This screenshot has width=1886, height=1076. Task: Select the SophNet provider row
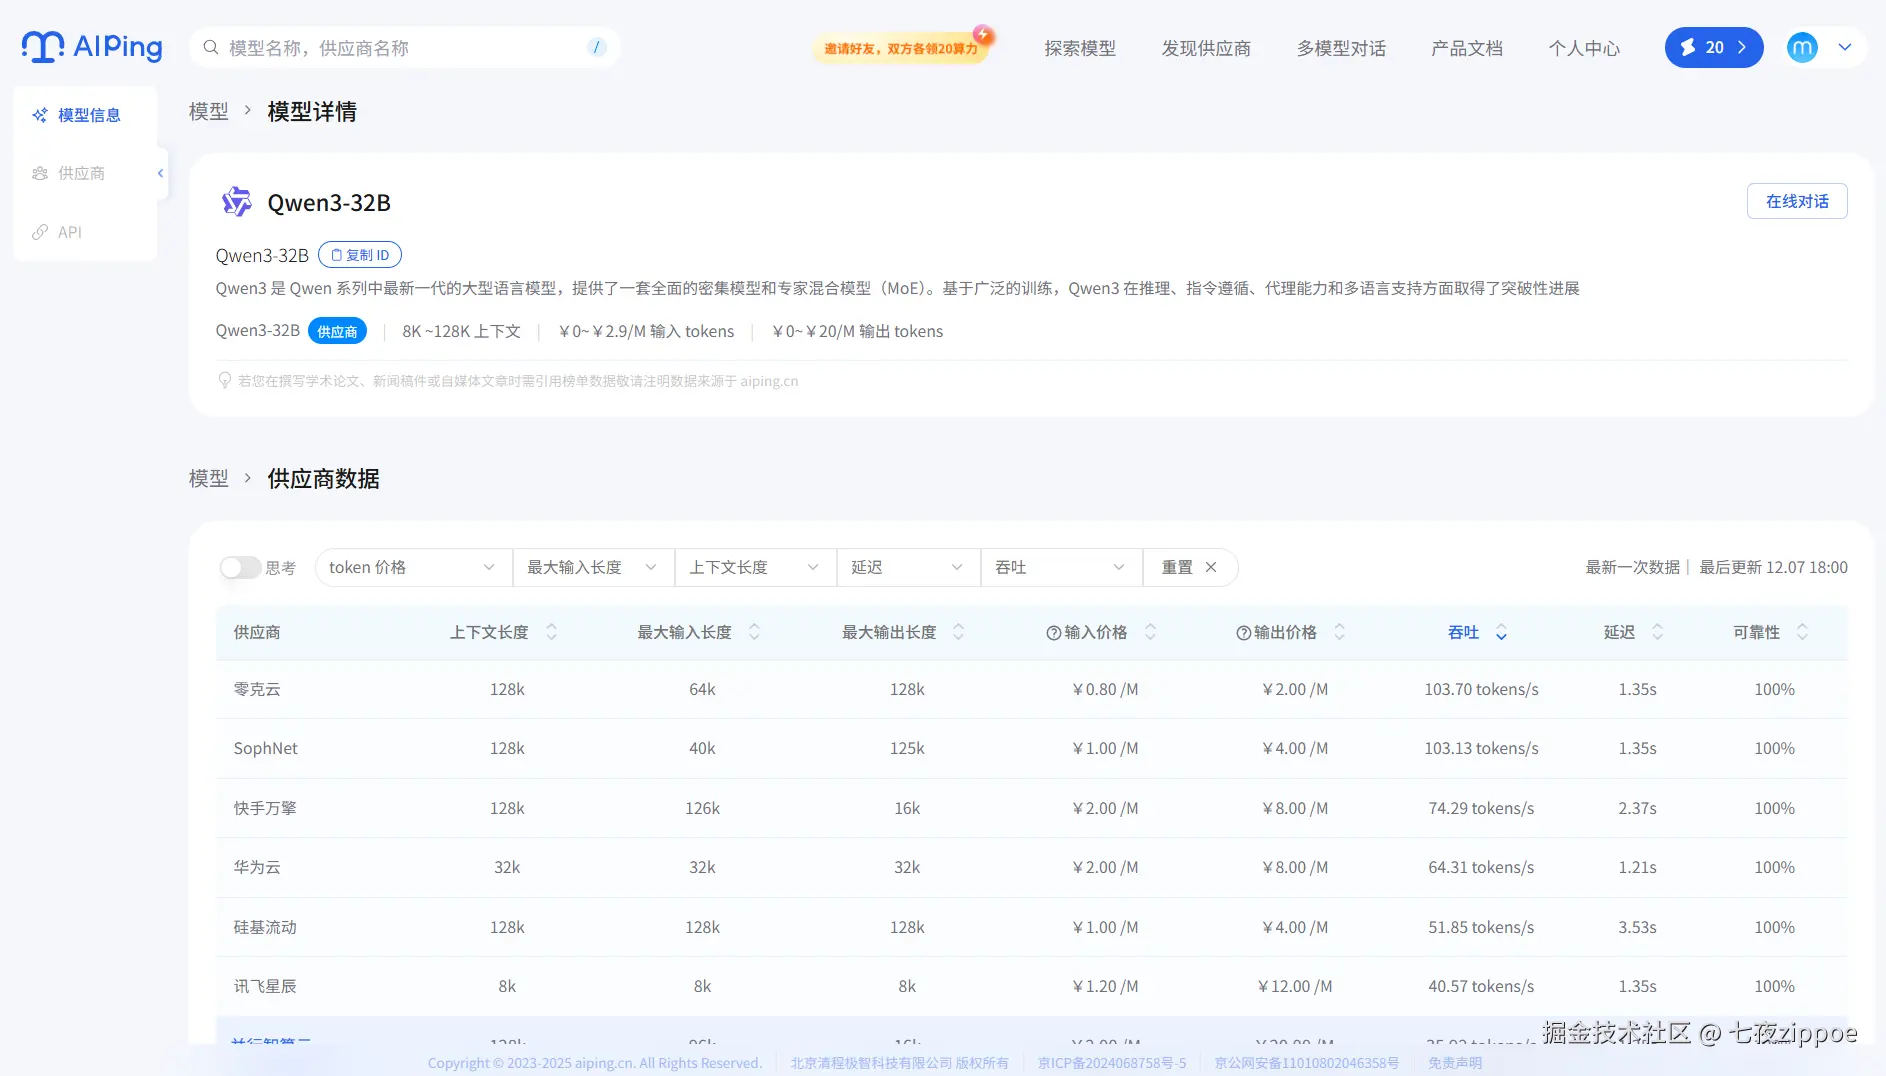1032,748
